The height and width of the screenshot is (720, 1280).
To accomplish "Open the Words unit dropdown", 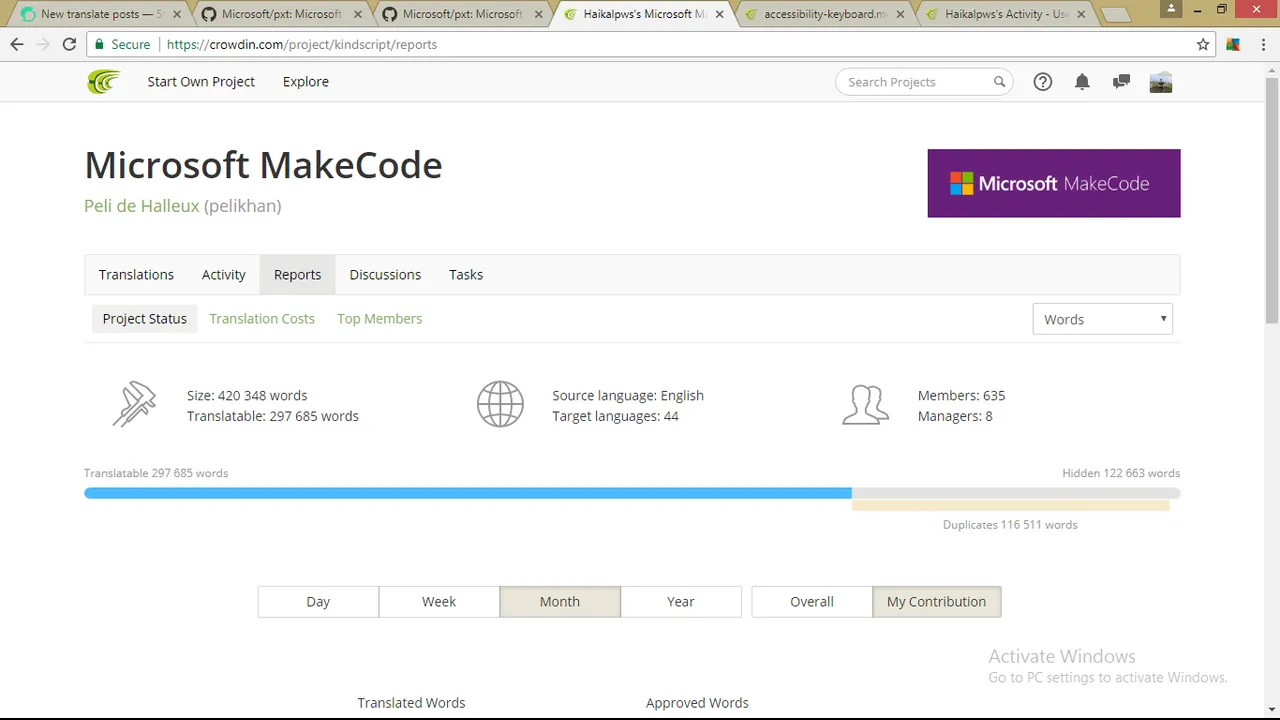I will pyautogui.click(x=1102, y=319).
